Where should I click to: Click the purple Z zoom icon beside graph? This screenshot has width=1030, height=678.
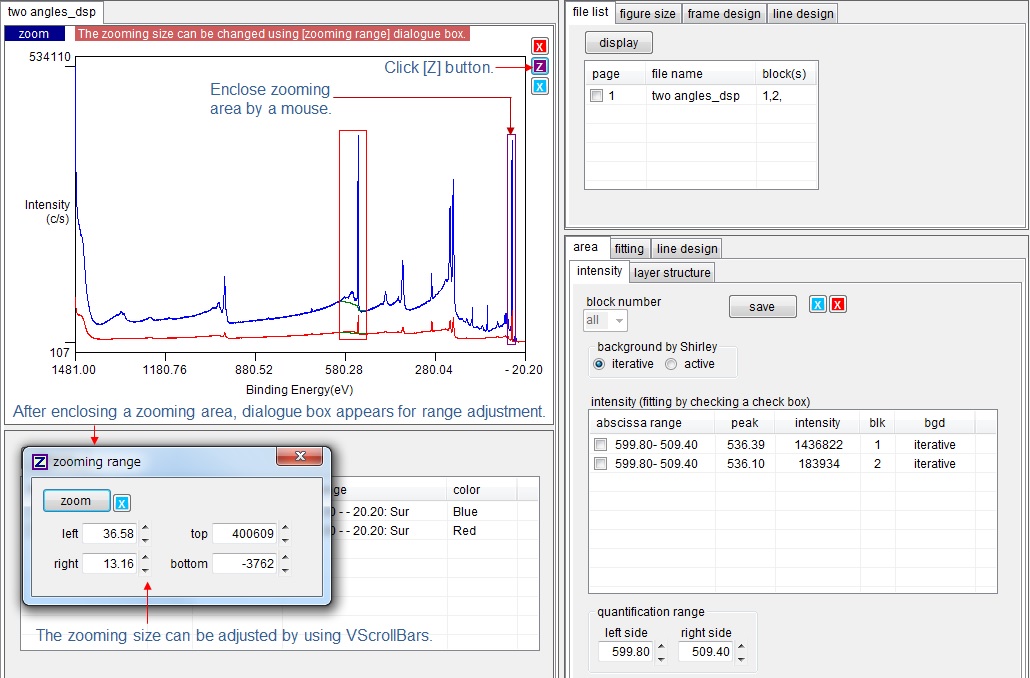pos(540,66)
